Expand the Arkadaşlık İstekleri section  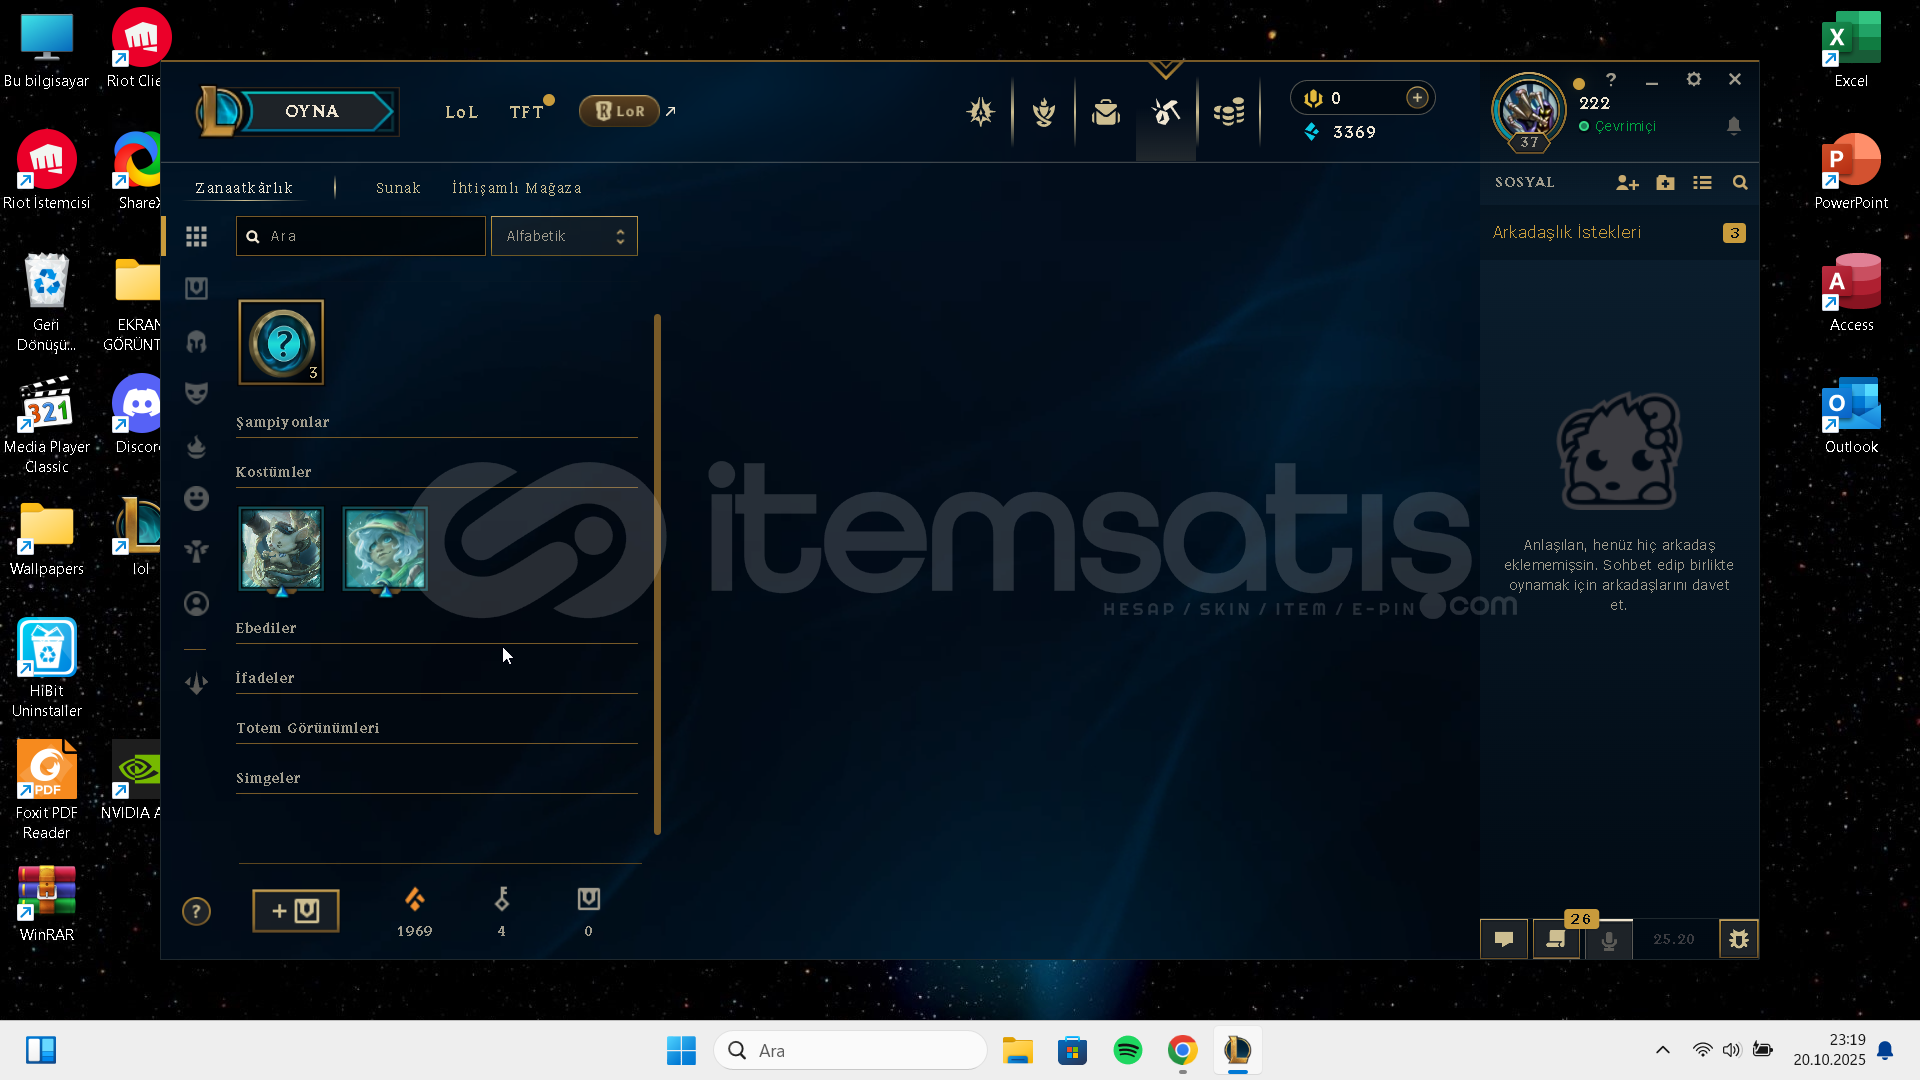(1567, 233)
